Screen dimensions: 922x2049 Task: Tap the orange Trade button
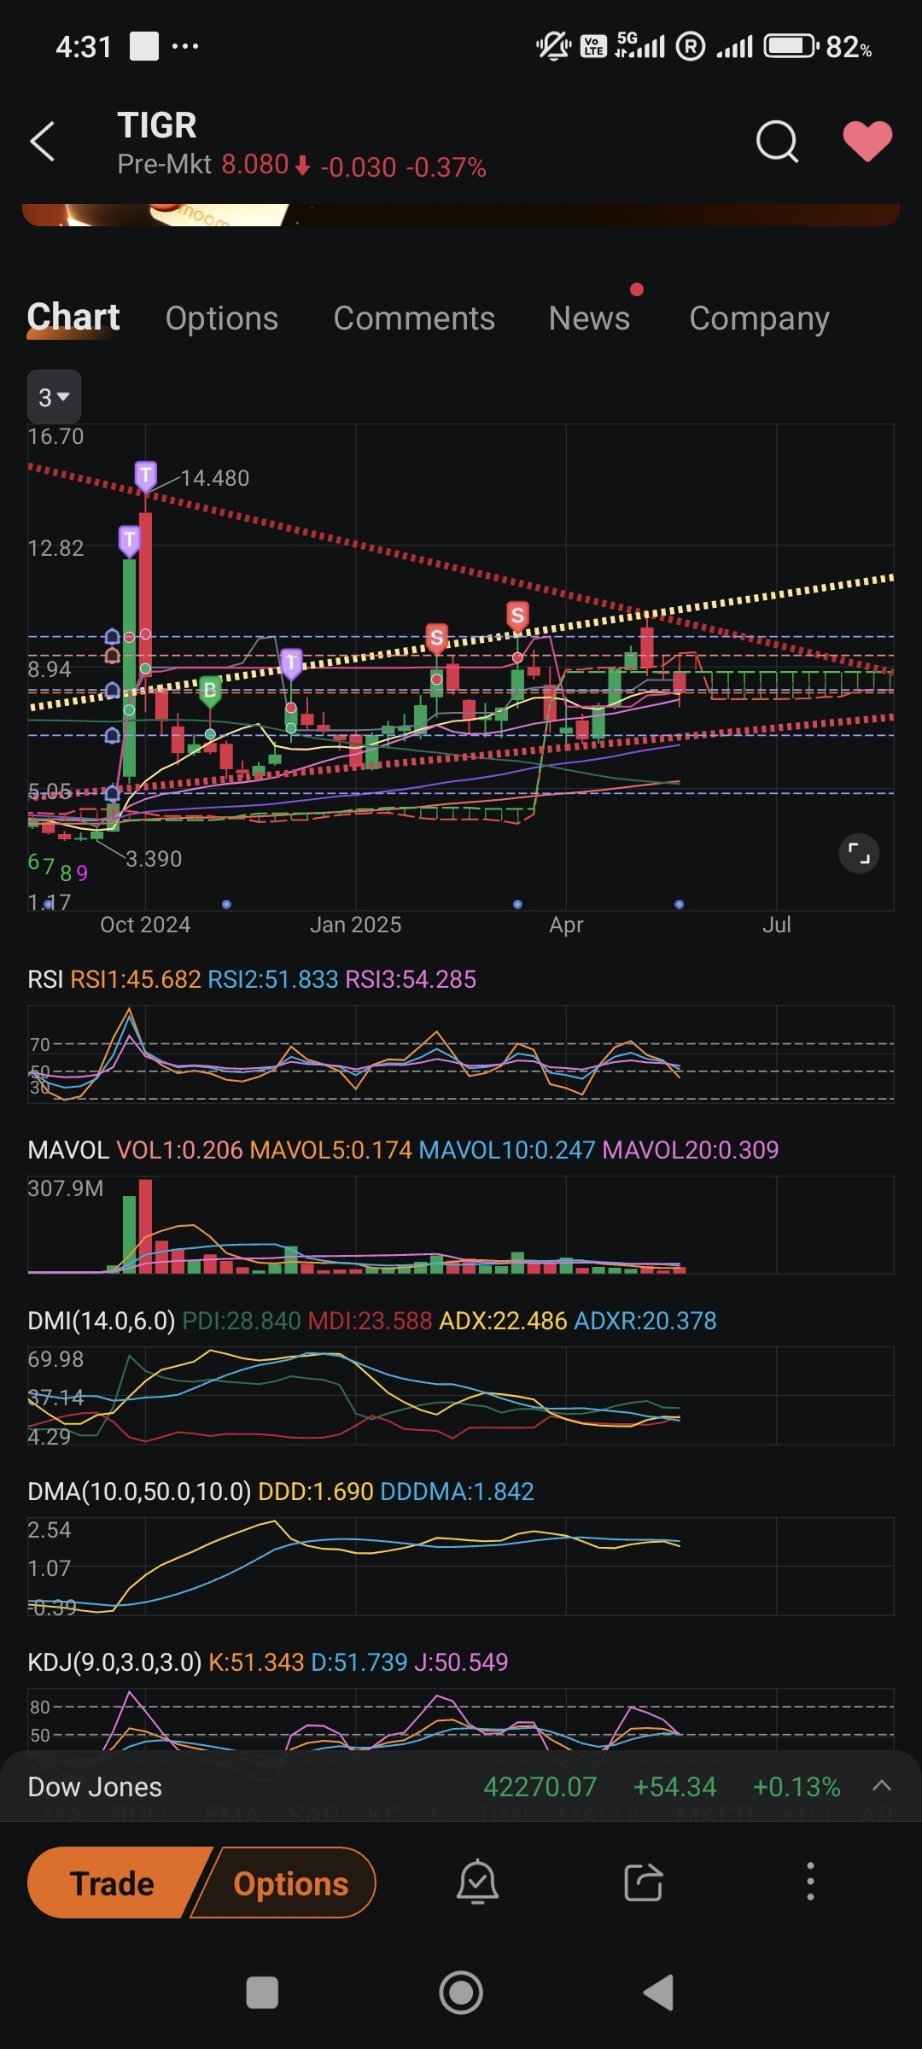point(113,1883)
